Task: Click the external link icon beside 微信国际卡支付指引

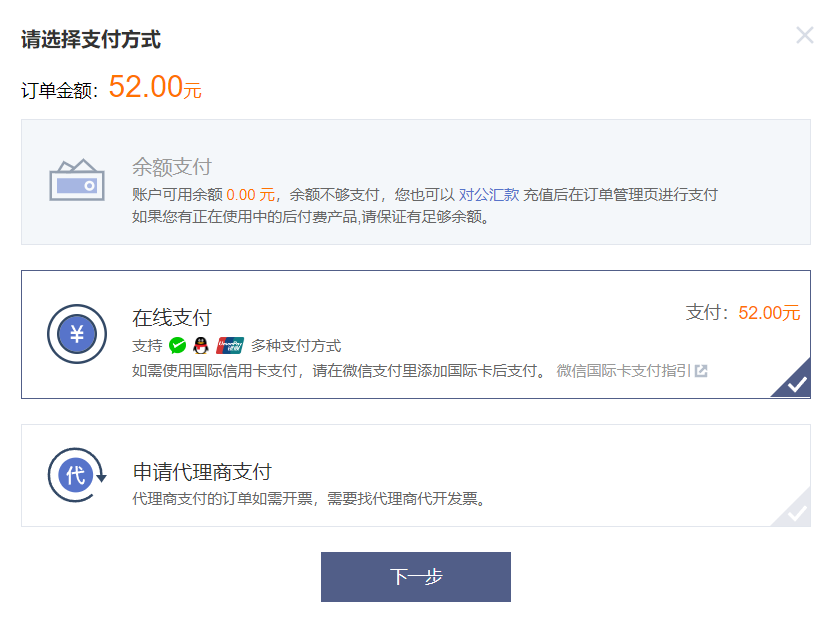Action: point(701,371)
